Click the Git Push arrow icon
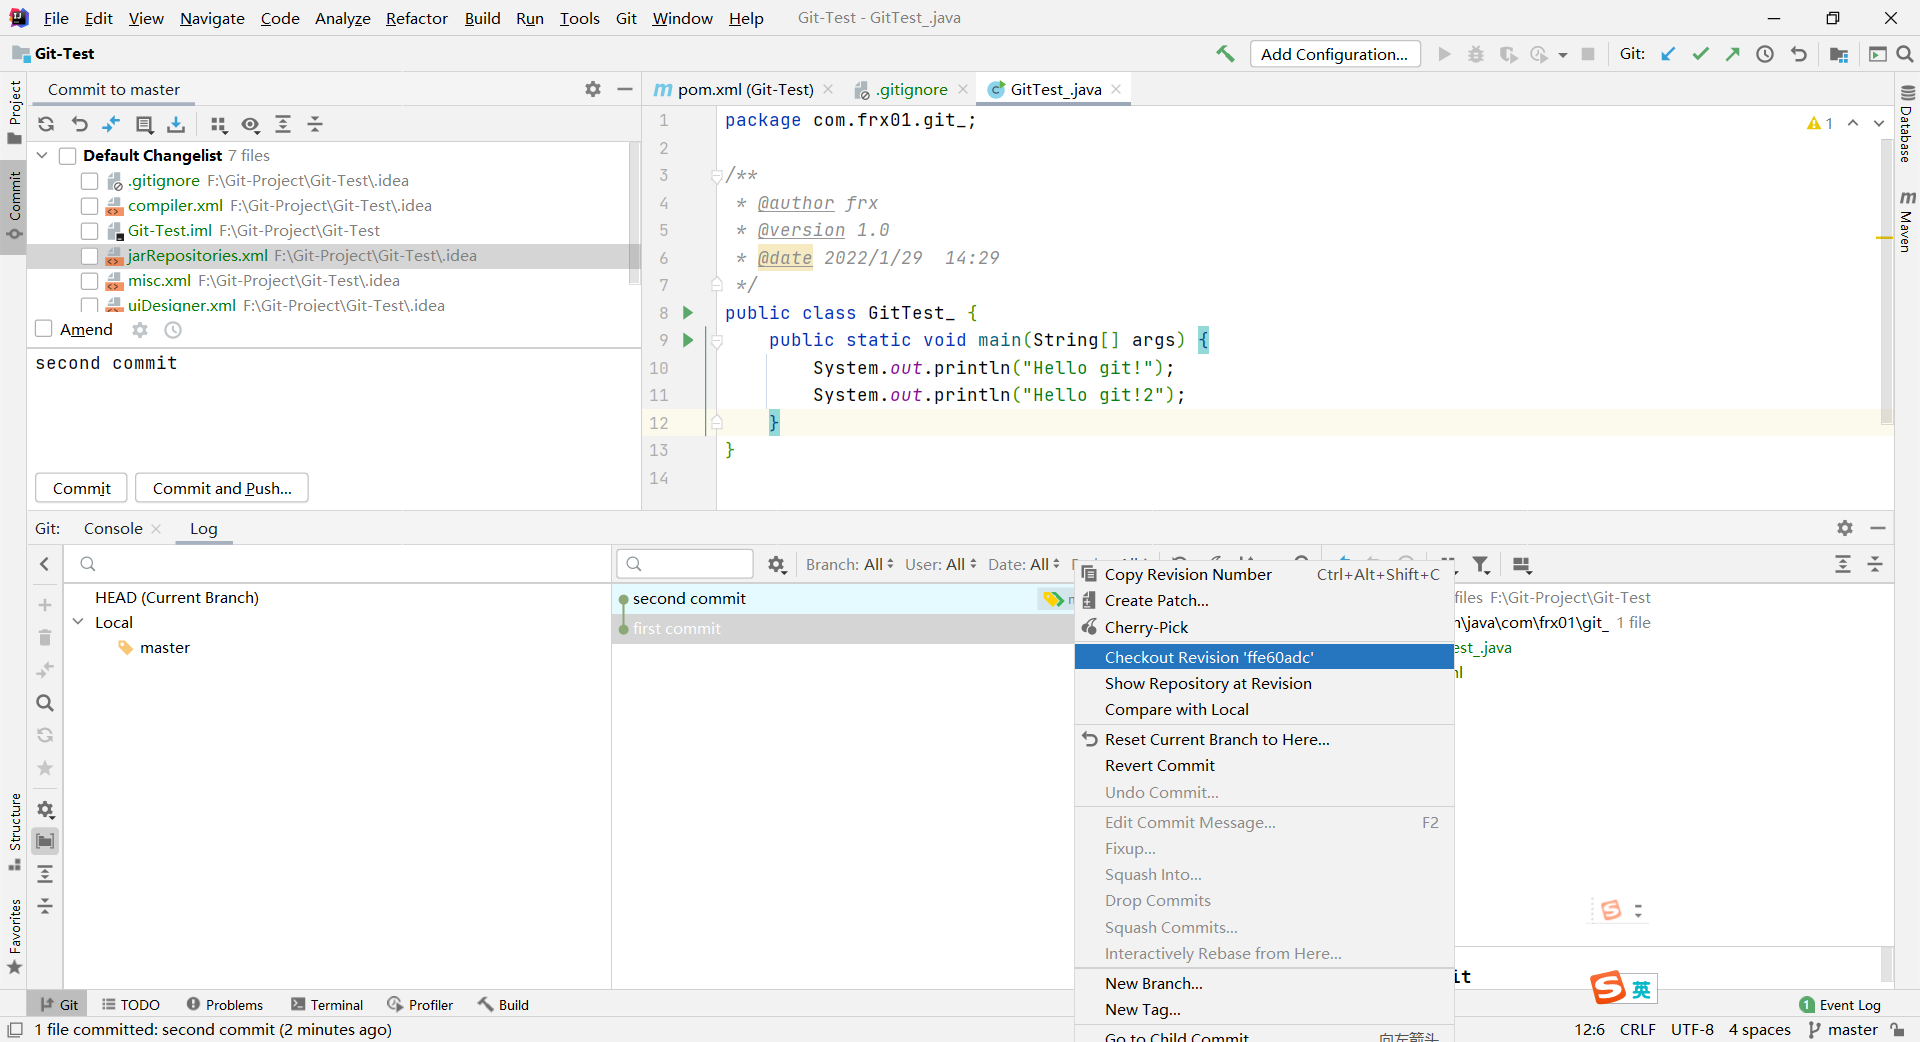1920x1042 pixels. 1732,54
